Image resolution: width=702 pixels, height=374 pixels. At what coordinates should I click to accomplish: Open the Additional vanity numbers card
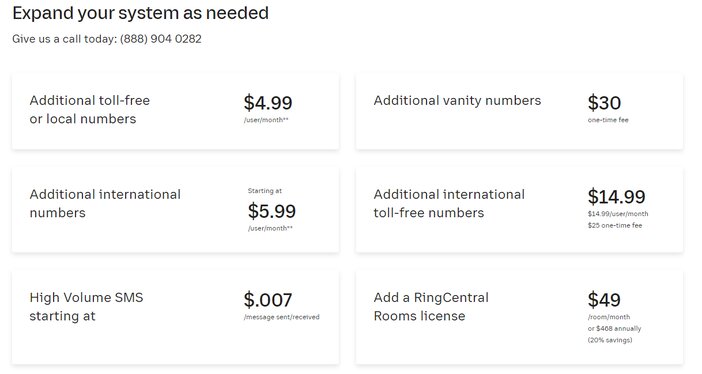[x=519, y=112]
